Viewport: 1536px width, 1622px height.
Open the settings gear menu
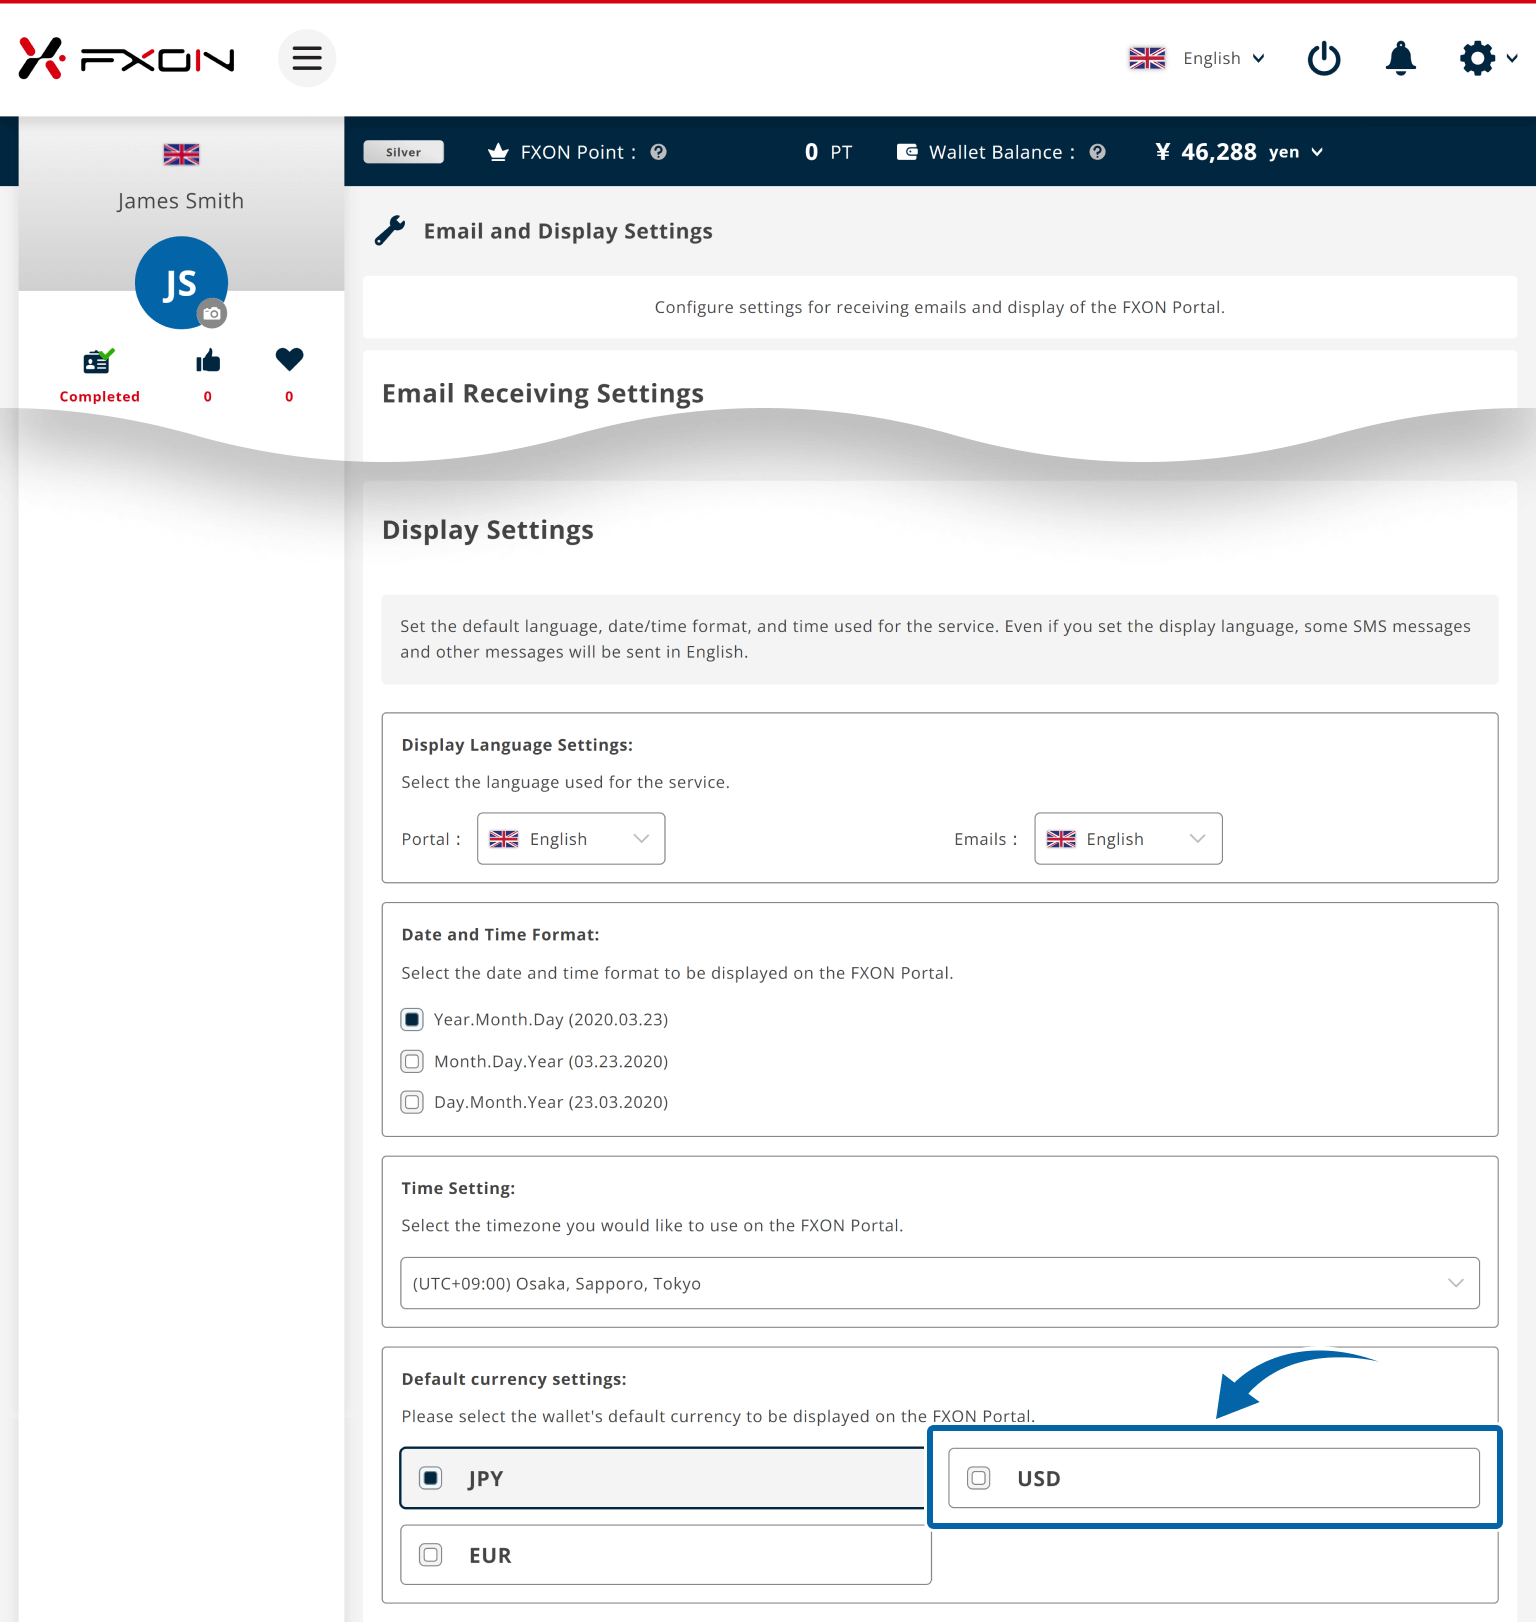click(x=1477, y=58)
